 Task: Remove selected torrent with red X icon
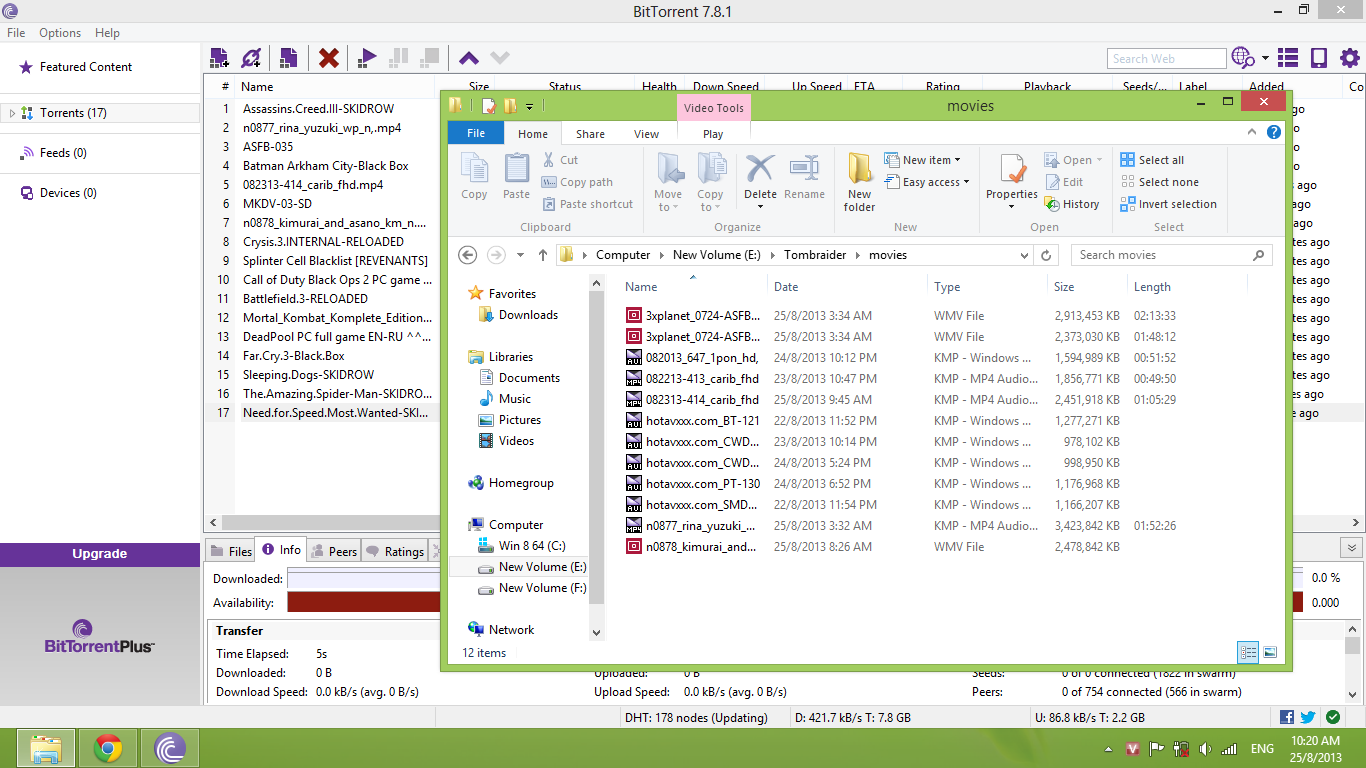[x=328, y=58]
